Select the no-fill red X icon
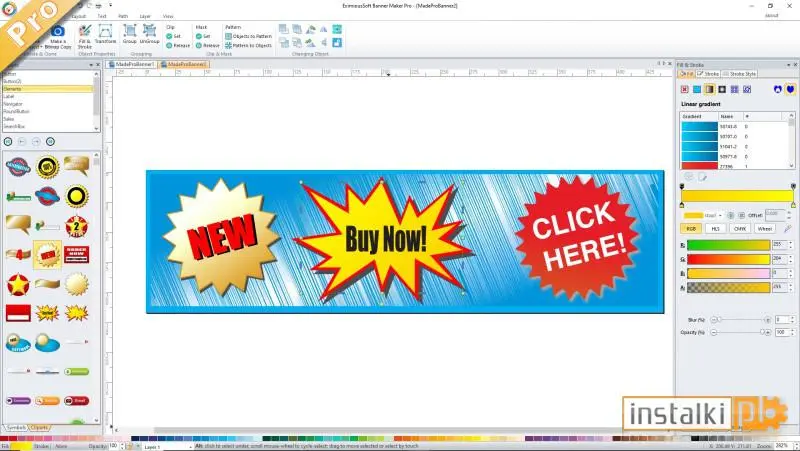 click(x=685, y=89)
